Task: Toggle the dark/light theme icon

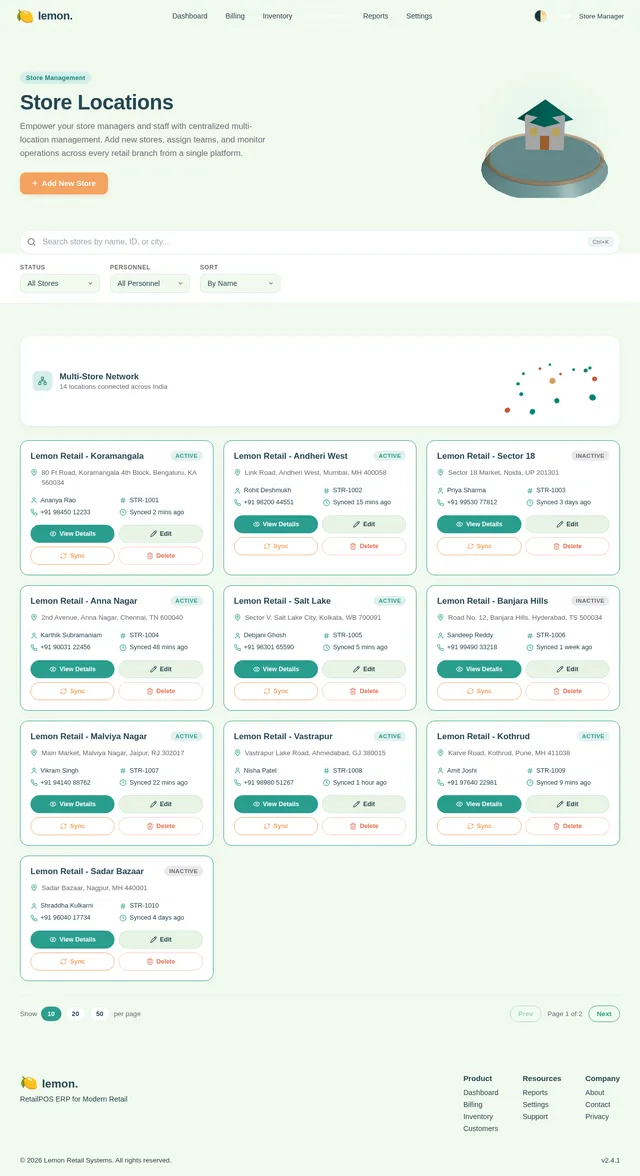Action: tap(540, 16)
